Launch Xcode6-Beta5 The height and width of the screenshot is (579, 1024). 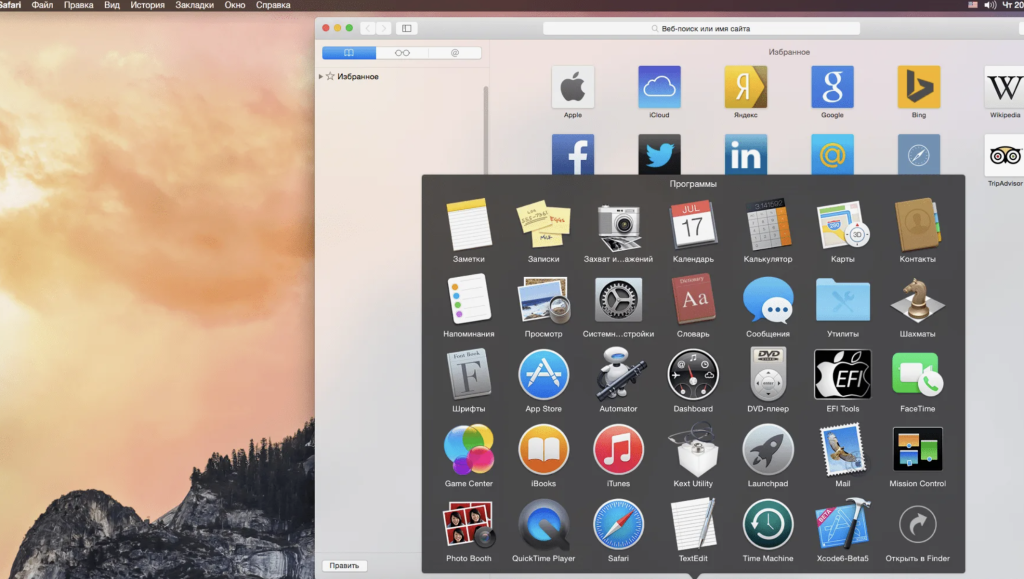842,524
